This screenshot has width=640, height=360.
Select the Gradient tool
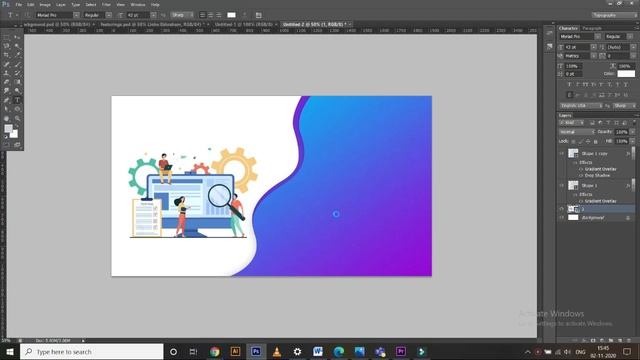tap(17, 82)
